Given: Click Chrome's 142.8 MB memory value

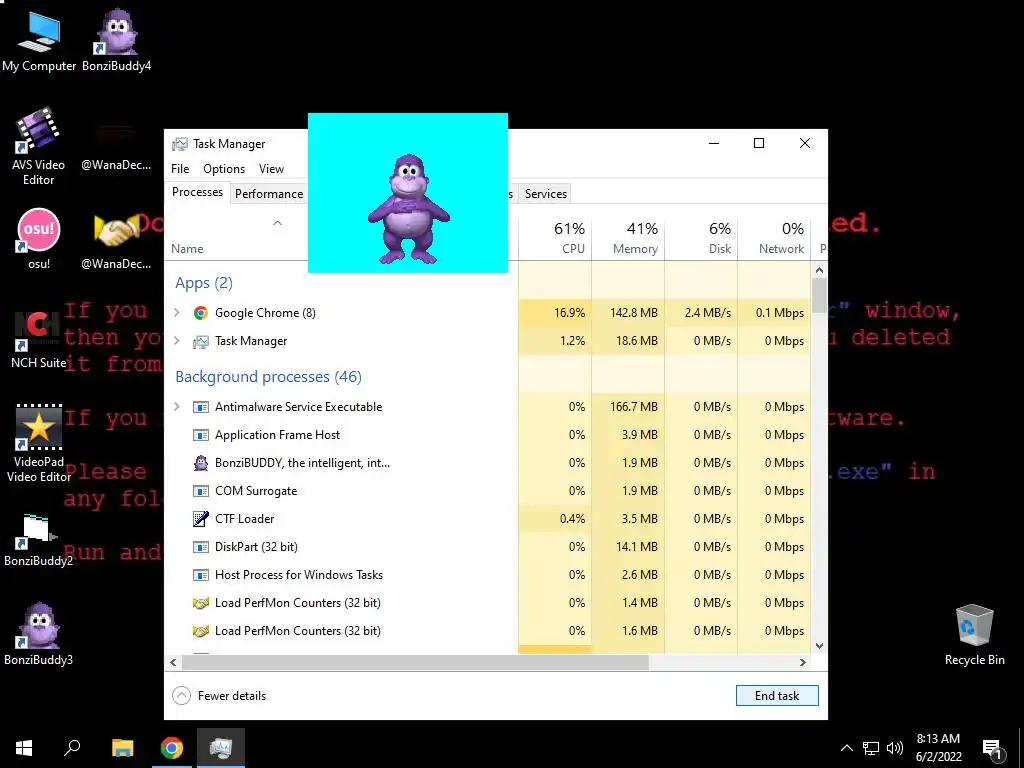Looking at the screenshot, I should (633, 313).
